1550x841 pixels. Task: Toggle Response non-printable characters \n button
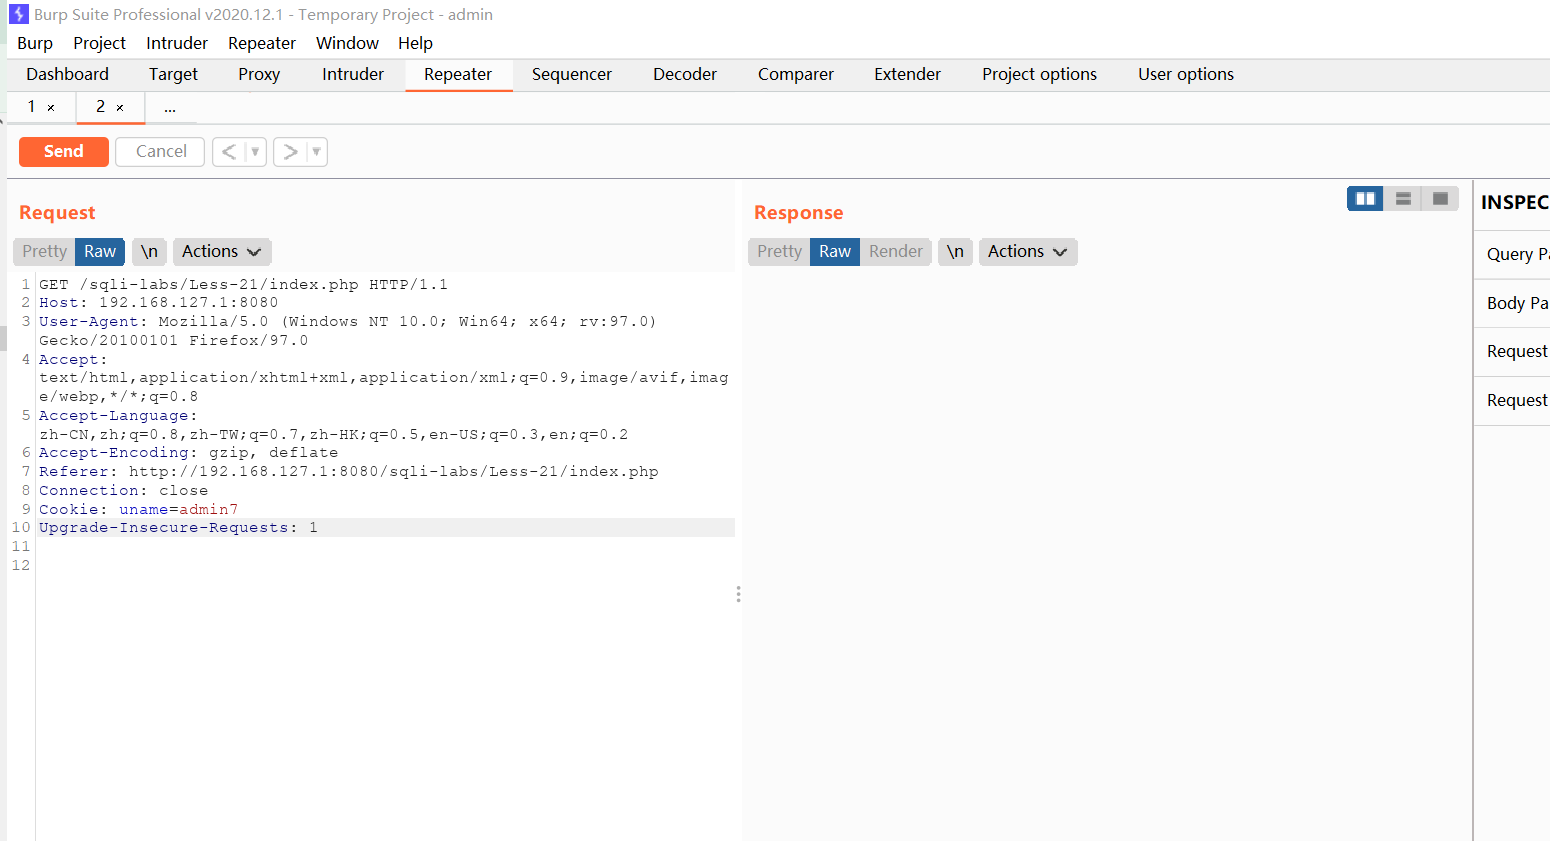[955, 252]
